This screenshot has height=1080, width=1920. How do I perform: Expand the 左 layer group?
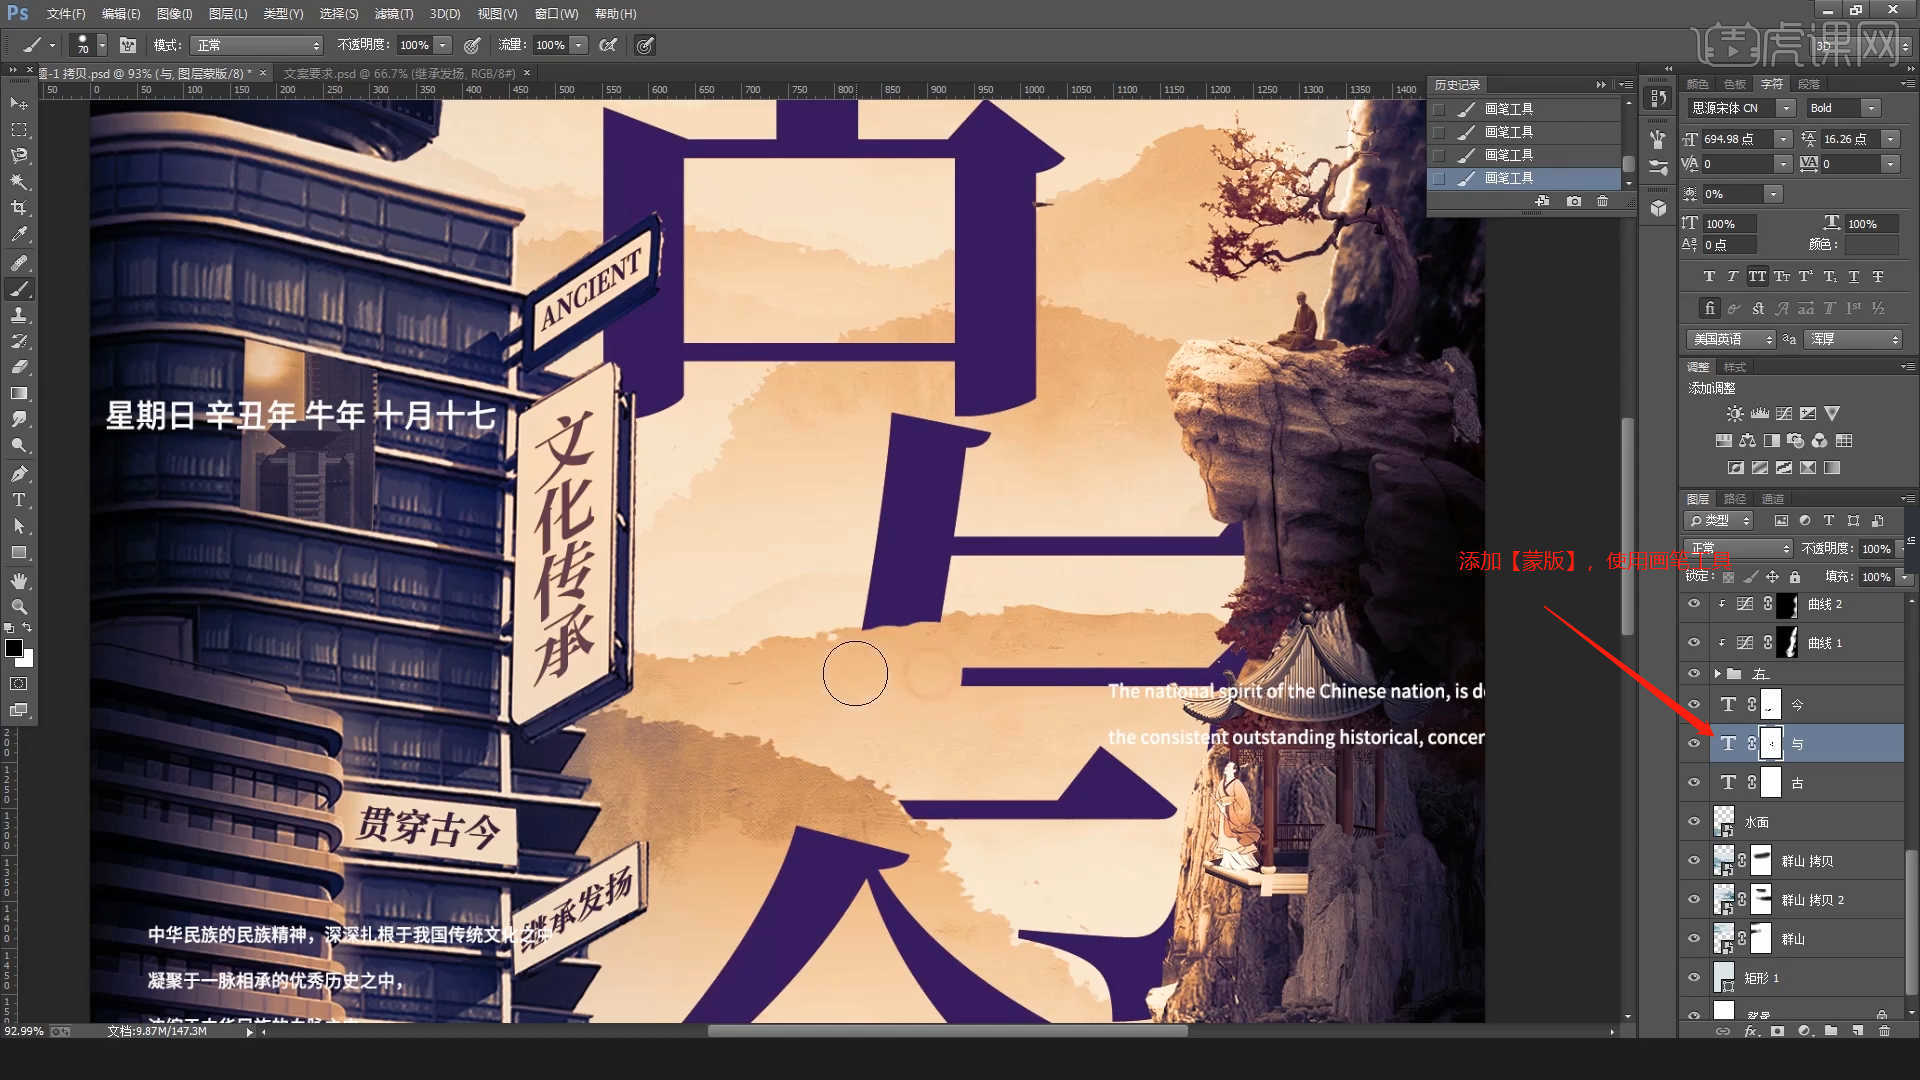(1718, 674)
